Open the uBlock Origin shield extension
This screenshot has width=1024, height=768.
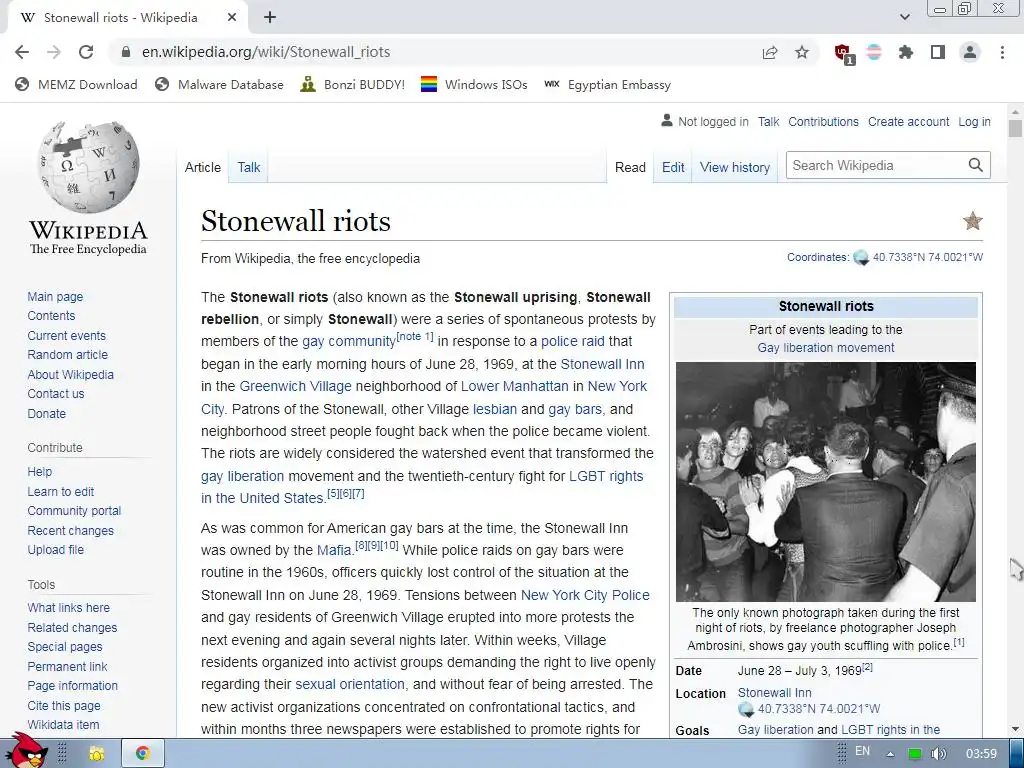pyautogui.click(x=844, y=54)
